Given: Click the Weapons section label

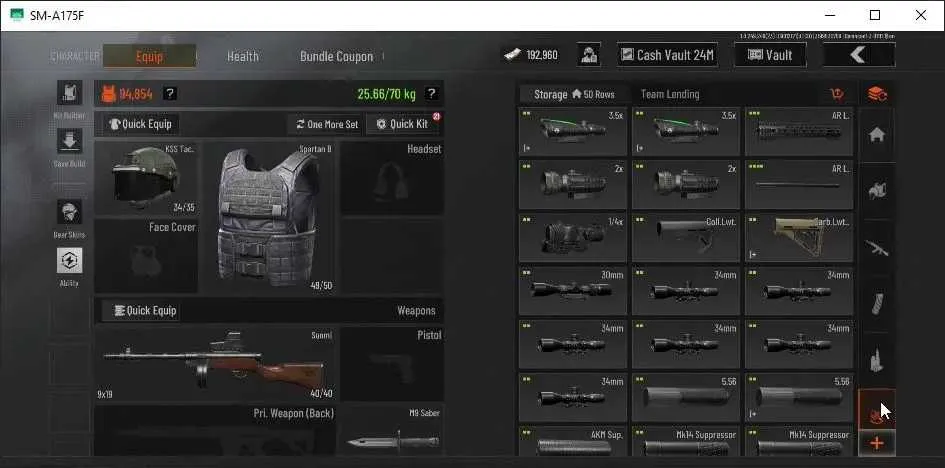Looking at the screenshot, I should 416,311.
